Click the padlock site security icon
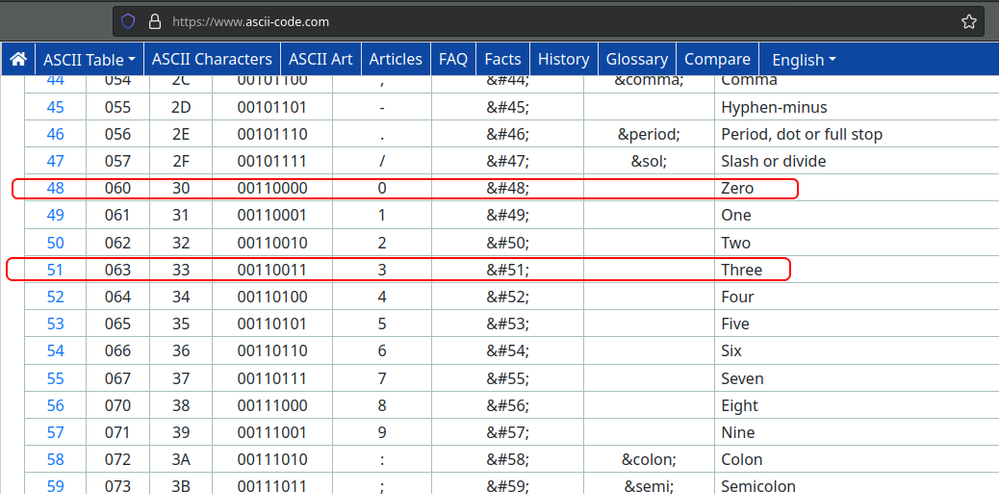Screen dimensions: 999x494 [x=155, y=22]
